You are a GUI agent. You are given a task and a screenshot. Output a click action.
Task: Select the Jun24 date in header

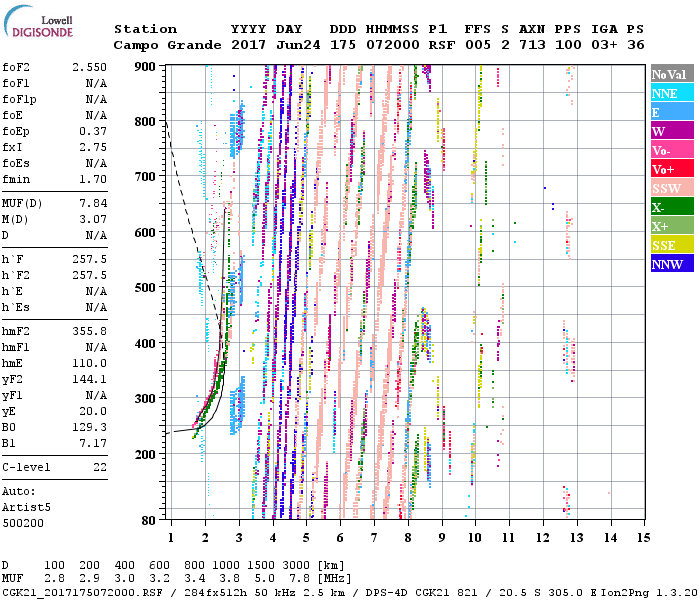coord(296,45)
